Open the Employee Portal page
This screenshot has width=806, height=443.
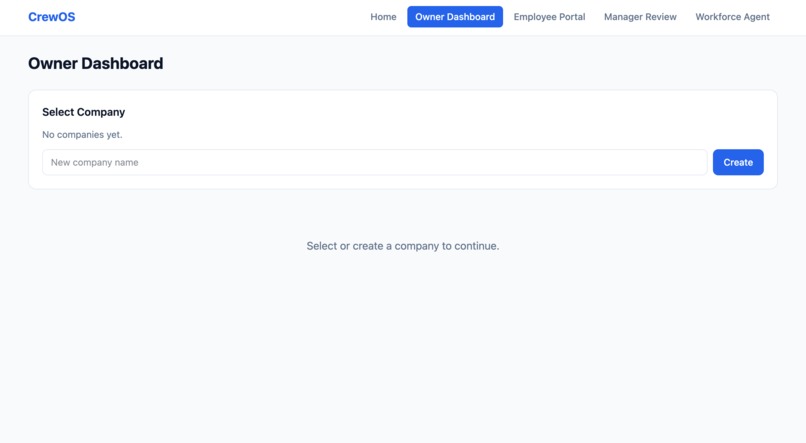[549, 17]
